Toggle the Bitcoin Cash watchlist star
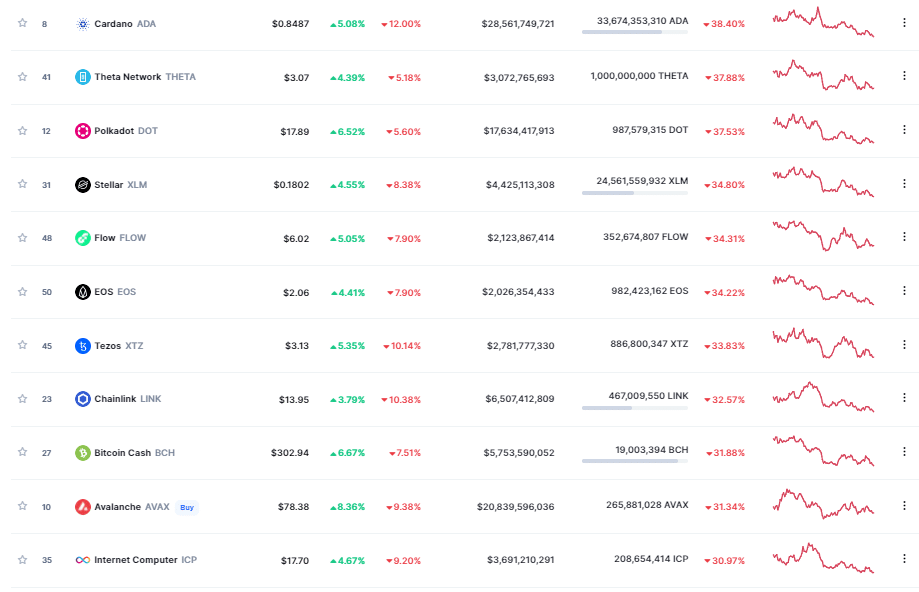 coord(22,452)
